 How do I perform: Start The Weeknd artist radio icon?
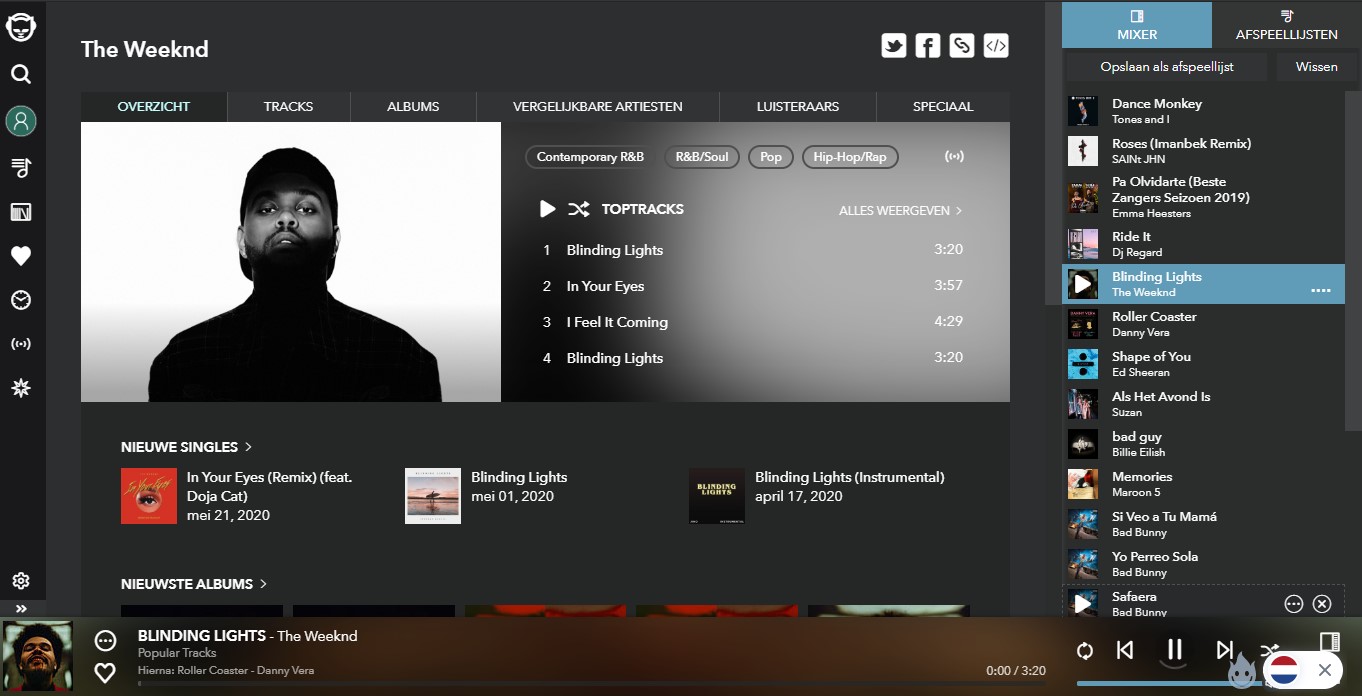(954, 157)
